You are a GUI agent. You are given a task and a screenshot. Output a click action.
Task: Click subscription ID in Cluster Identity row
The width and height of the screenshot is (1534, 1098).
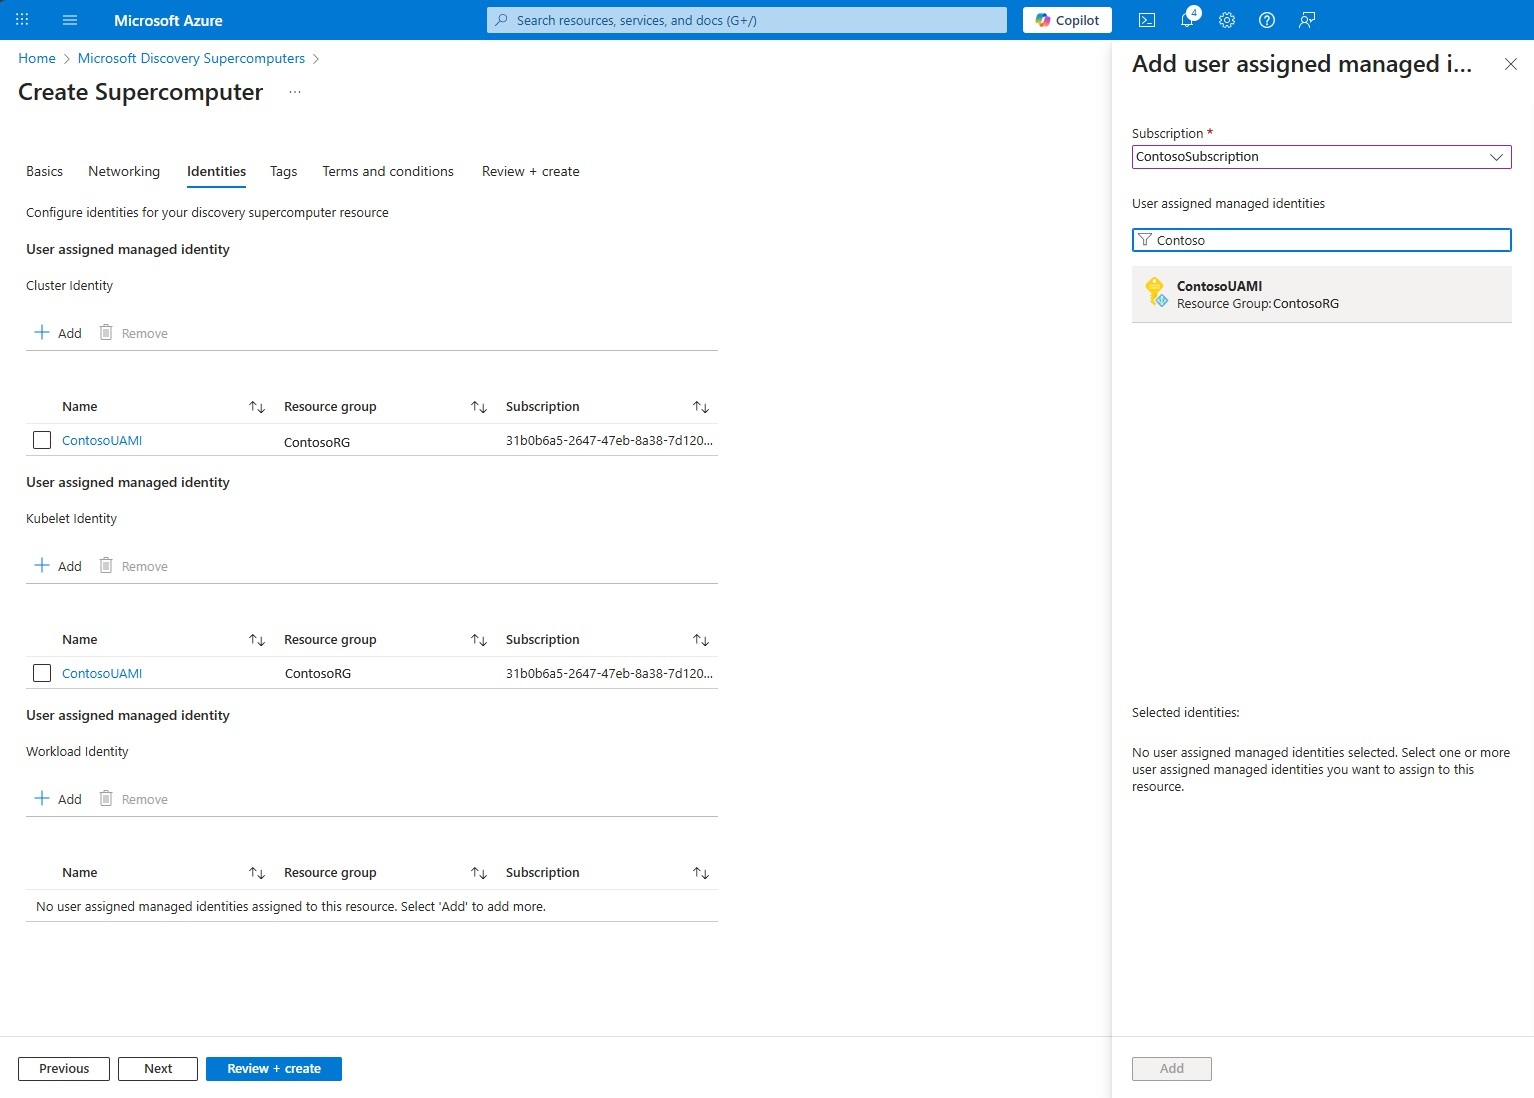(609, 440)
